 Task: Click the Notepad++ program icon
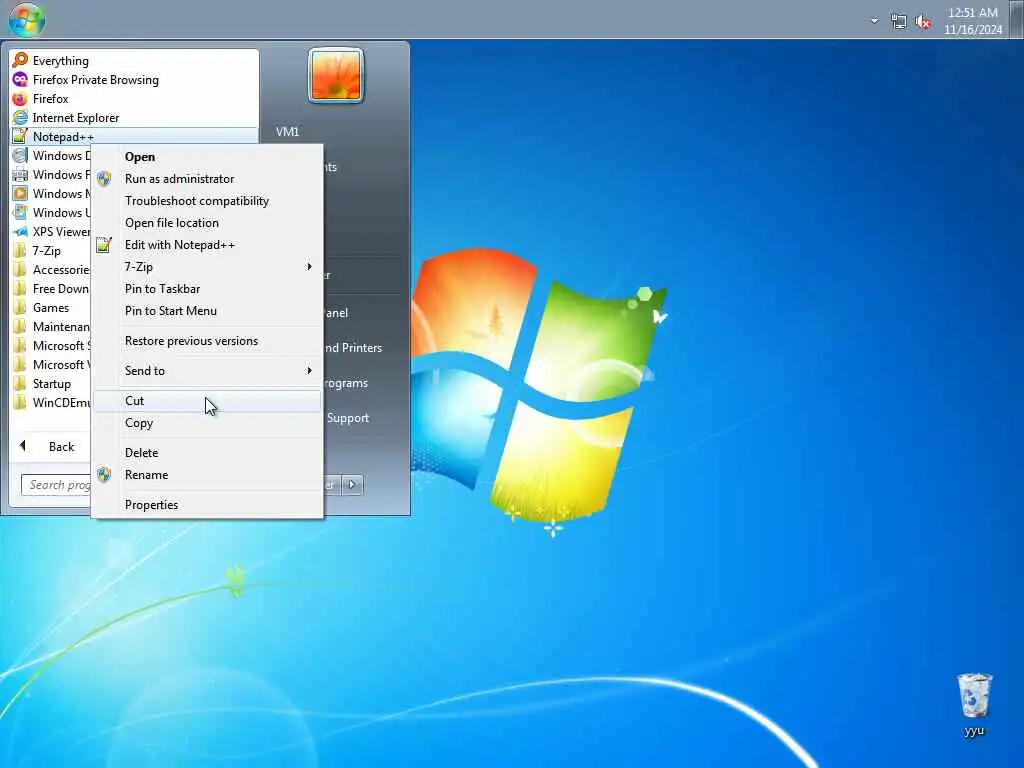[x=20, y=136]
